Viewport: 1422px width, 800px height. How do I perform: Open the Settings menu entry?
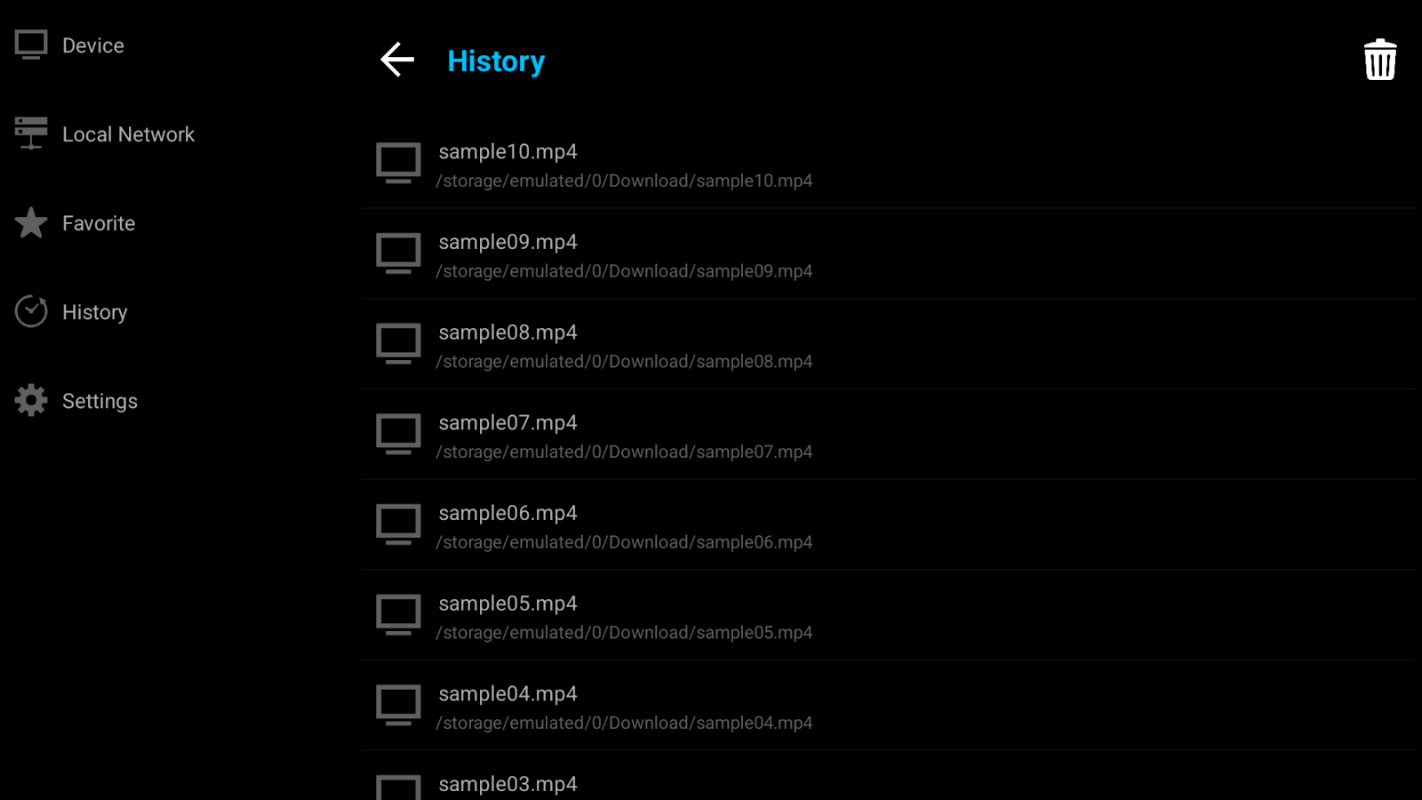pos(99,401)
